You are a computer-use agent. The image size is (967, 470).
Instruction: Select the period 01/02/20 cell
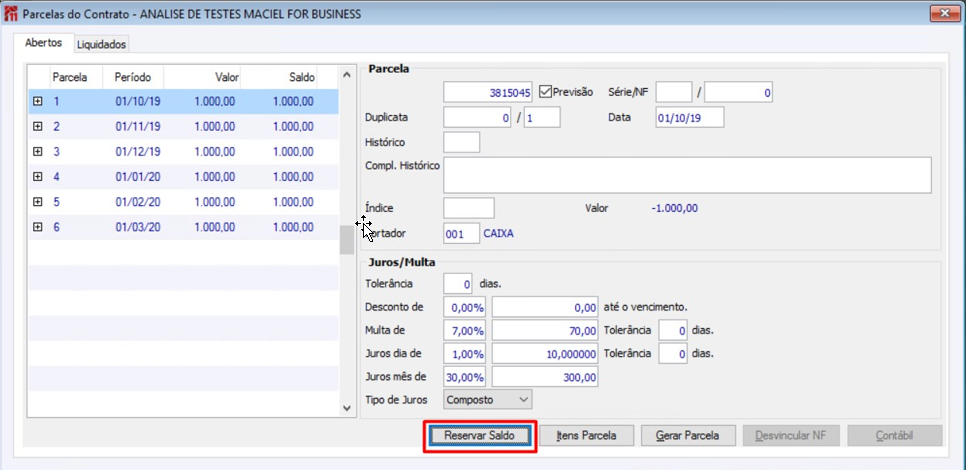point(138,202)
